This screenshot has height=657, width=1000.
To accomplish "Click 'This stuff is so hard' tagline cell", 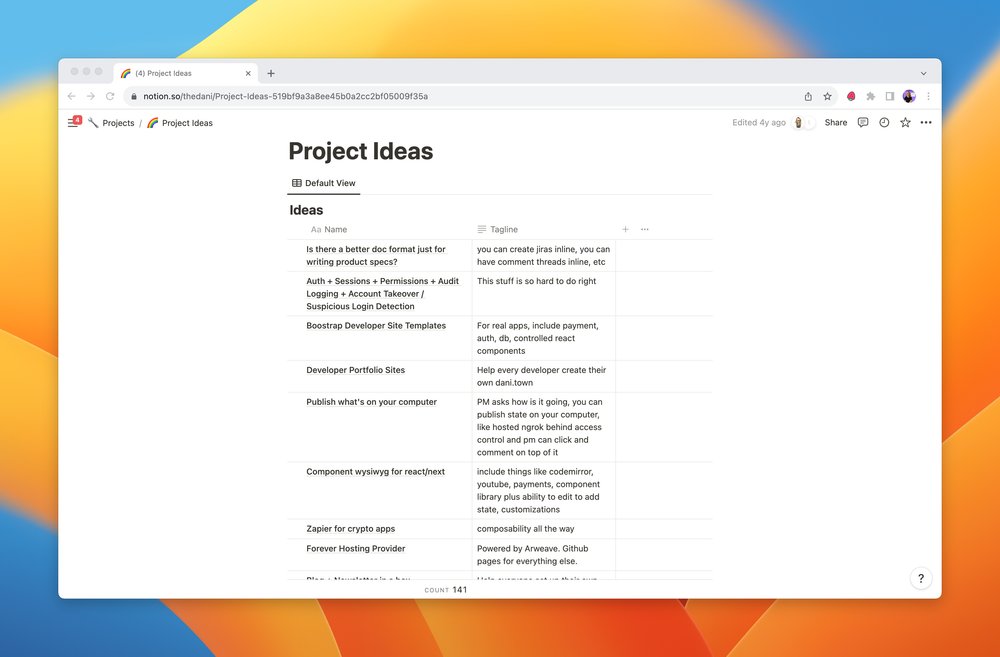I will point(544,294).
